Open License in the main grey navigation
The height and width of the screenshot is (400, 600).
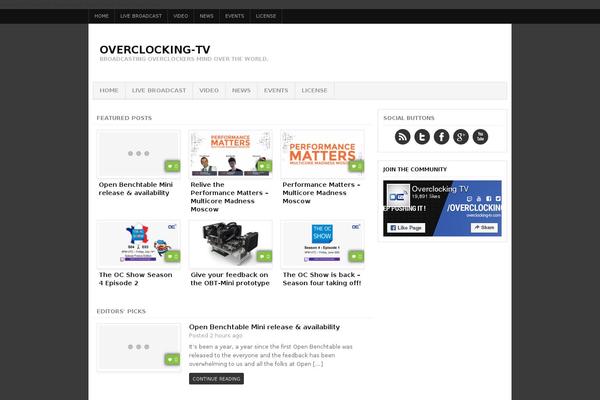[314, 90]
